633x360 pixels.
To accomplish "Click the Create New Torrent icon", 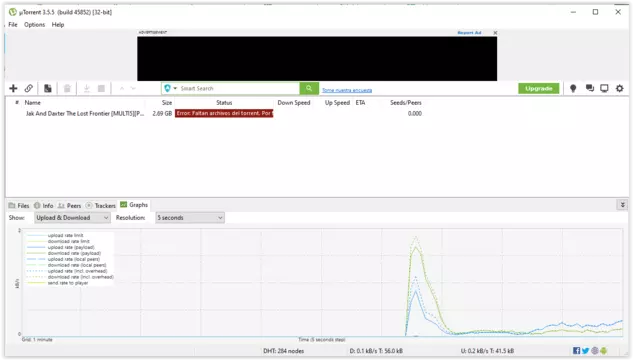I will [x=48, y=88].
